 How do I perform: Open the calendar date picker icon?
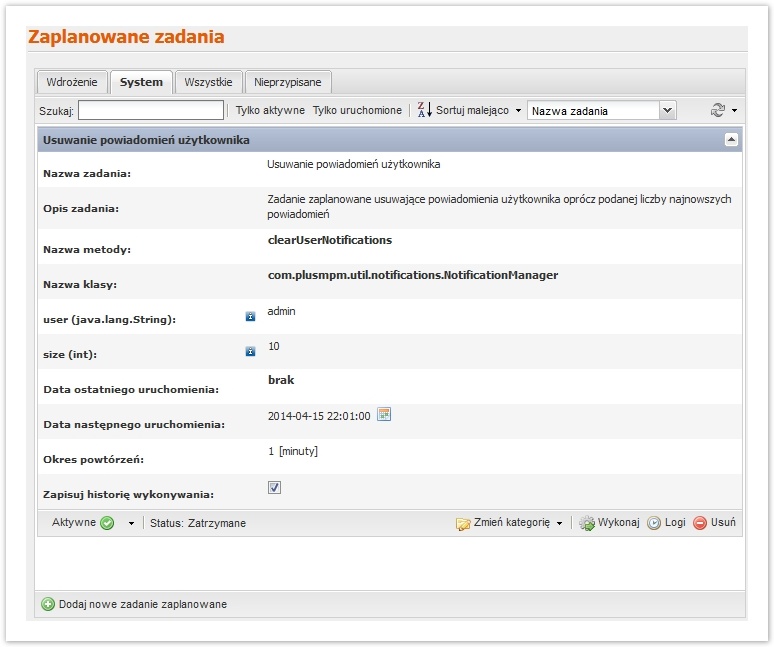tap(384, 415)
